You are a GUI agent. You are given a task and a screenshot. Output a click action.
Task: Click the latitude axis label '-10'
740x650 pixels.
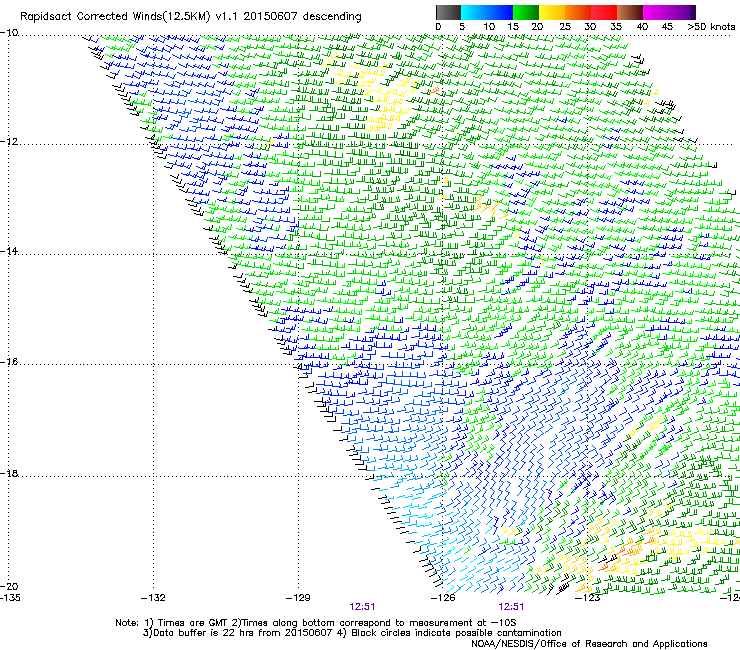[x=9, y=33]
